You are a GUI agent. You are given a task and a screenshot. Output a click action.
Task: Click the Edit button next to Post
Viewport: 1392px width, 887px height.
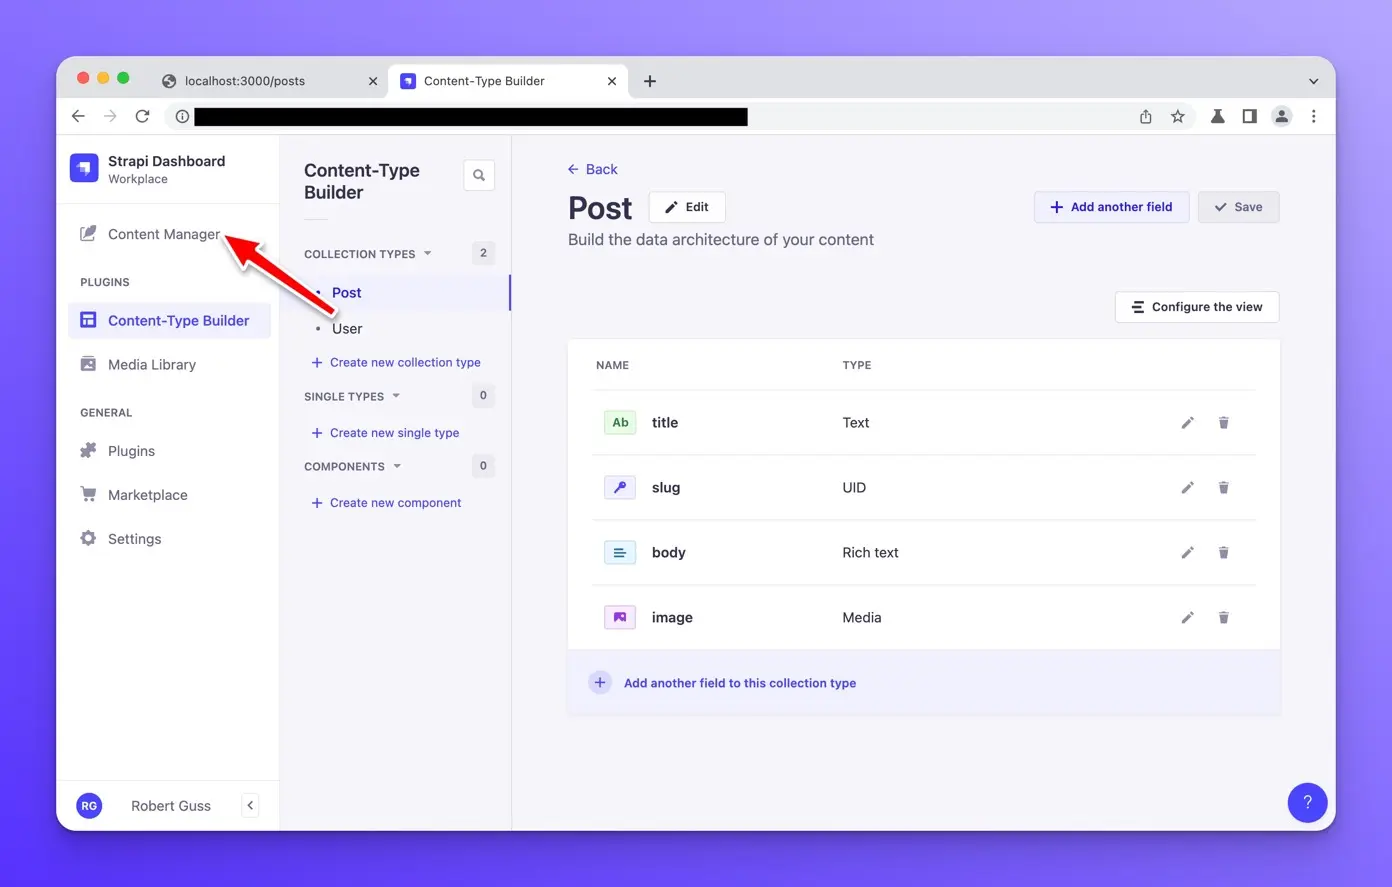pos(687,207)
